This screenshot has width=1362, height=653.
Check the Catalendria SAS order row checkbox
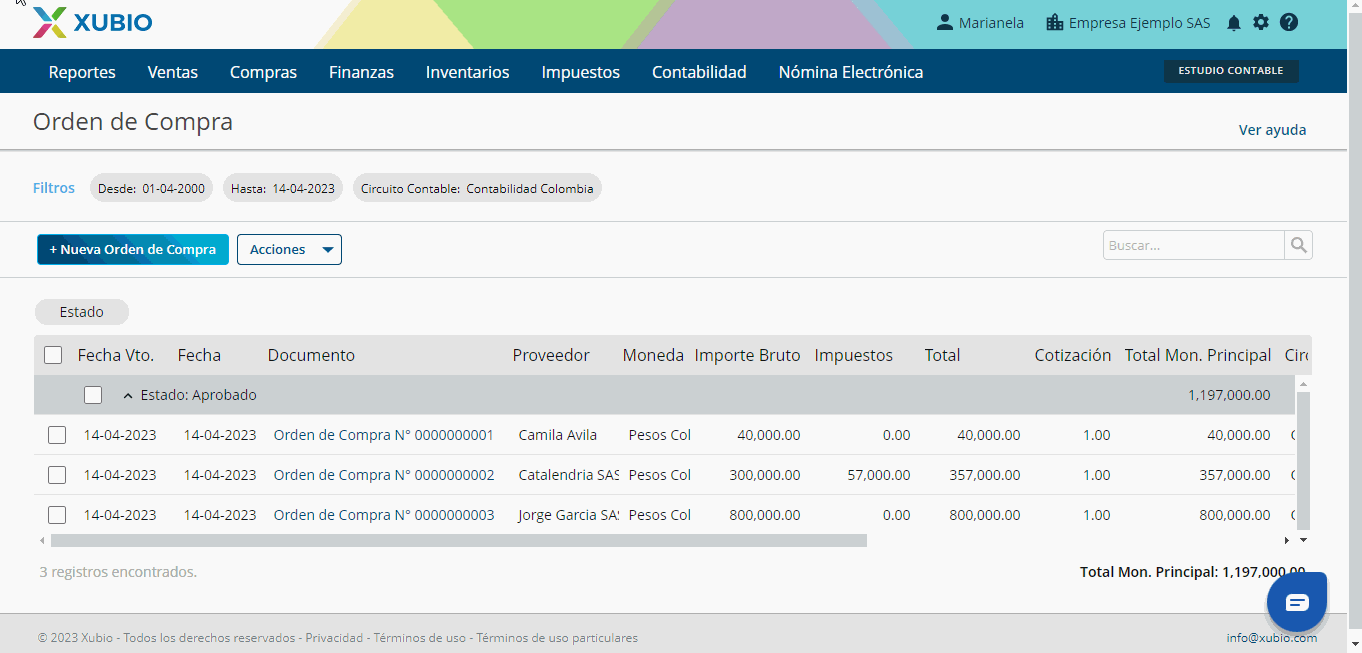pyautogui.click(x=57, y=475)
